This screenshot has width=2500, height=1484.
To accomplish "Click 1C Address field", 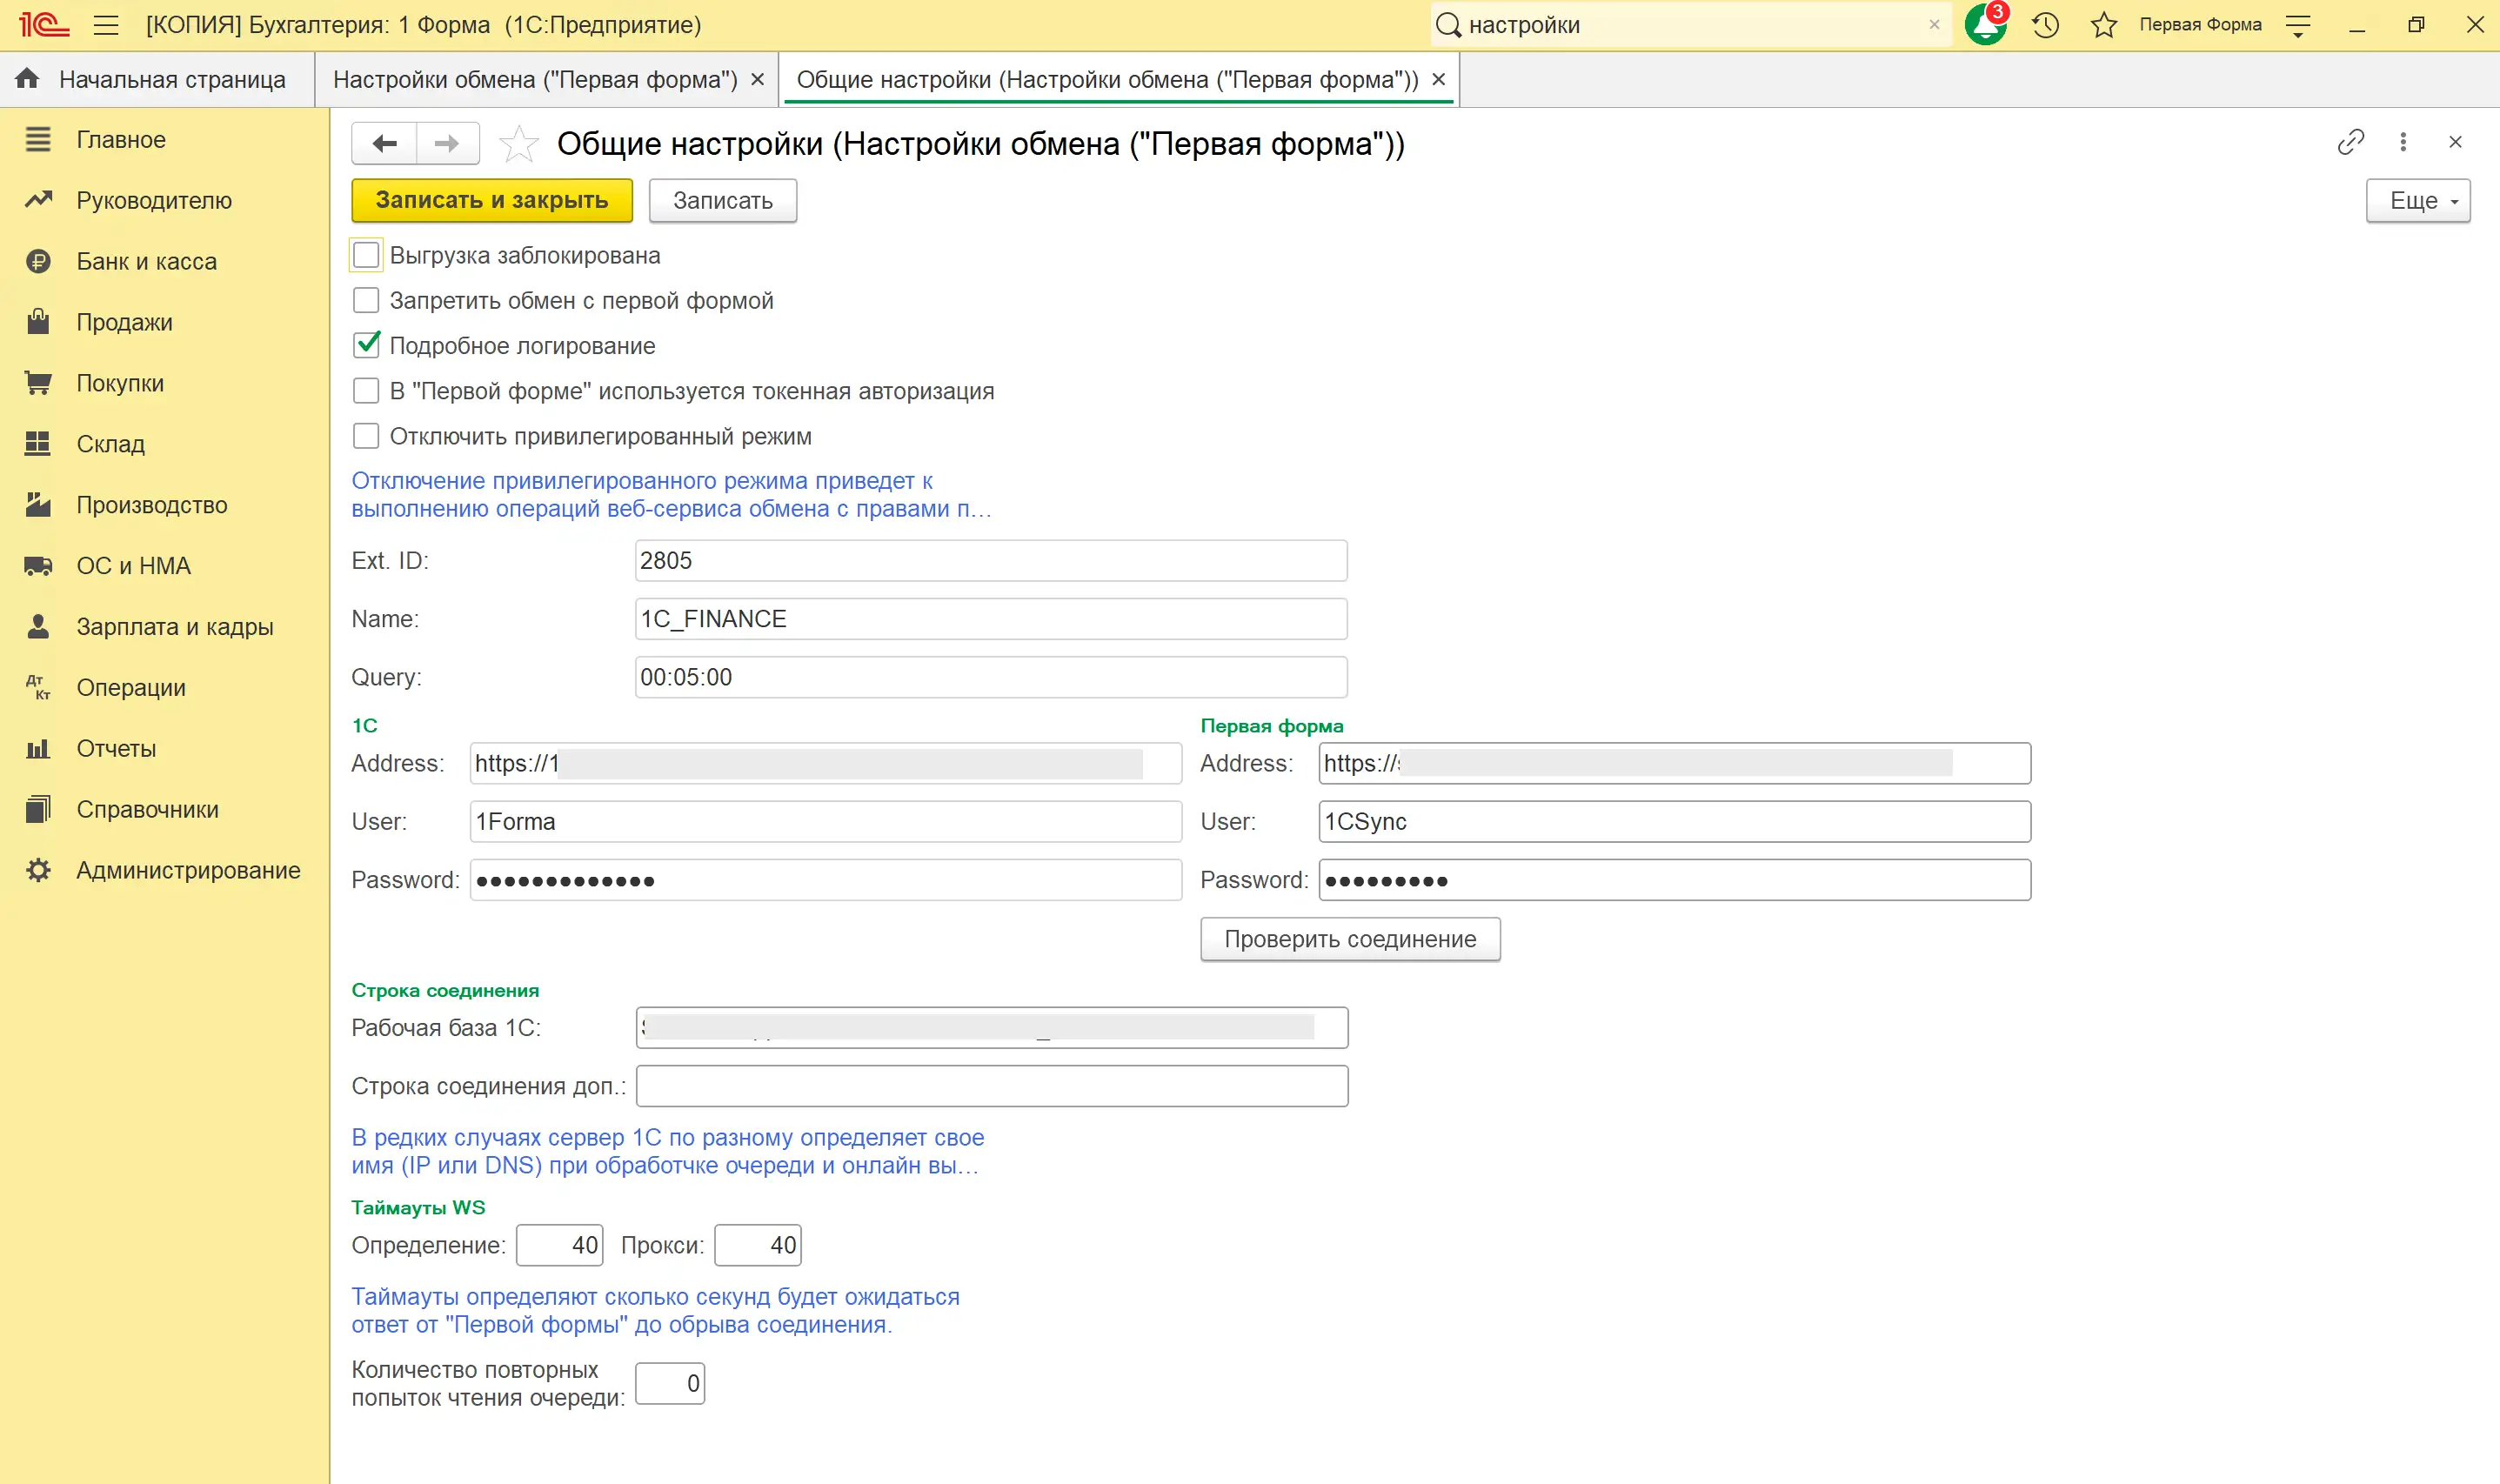I will [x=826, y=764].
